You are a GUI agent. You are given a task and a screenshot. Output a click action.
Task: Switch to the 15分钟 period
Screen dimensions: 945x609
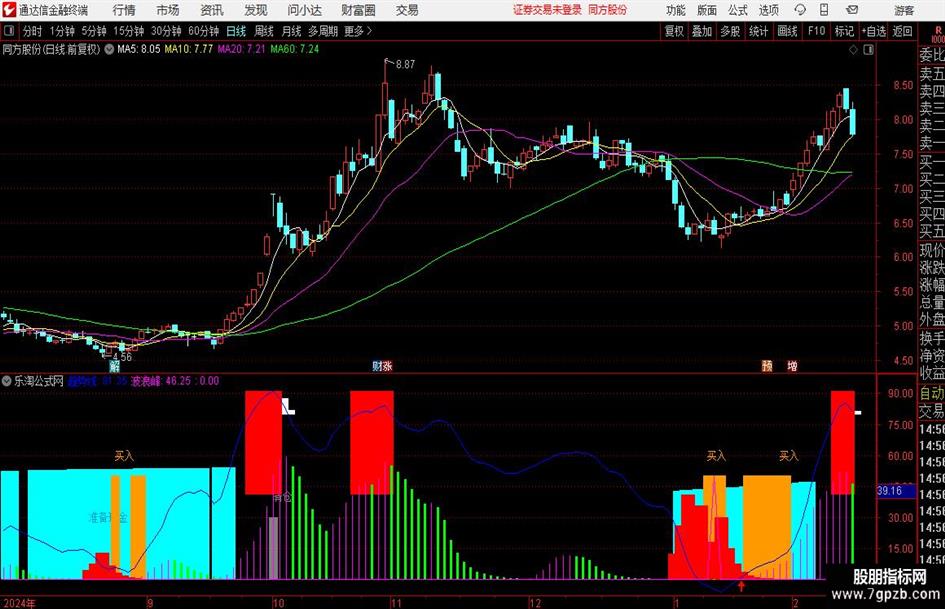pyautogui.click(x=128, y=31)
